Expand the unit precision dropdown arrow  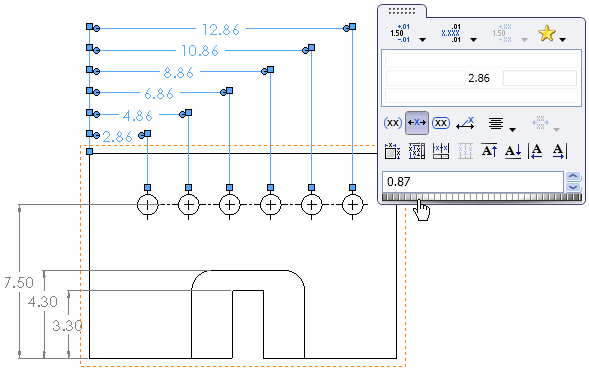(473, 39)
